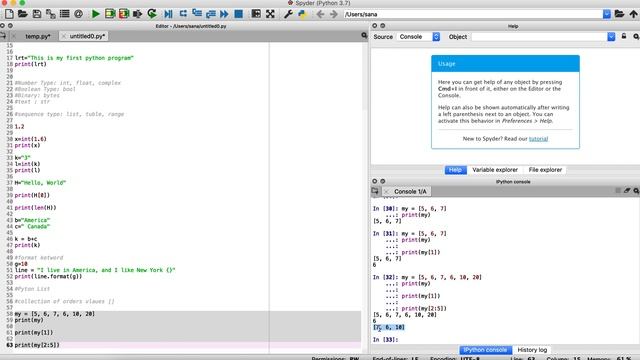Maximize the current pane

pyautogui.click(x=256, y=14)
